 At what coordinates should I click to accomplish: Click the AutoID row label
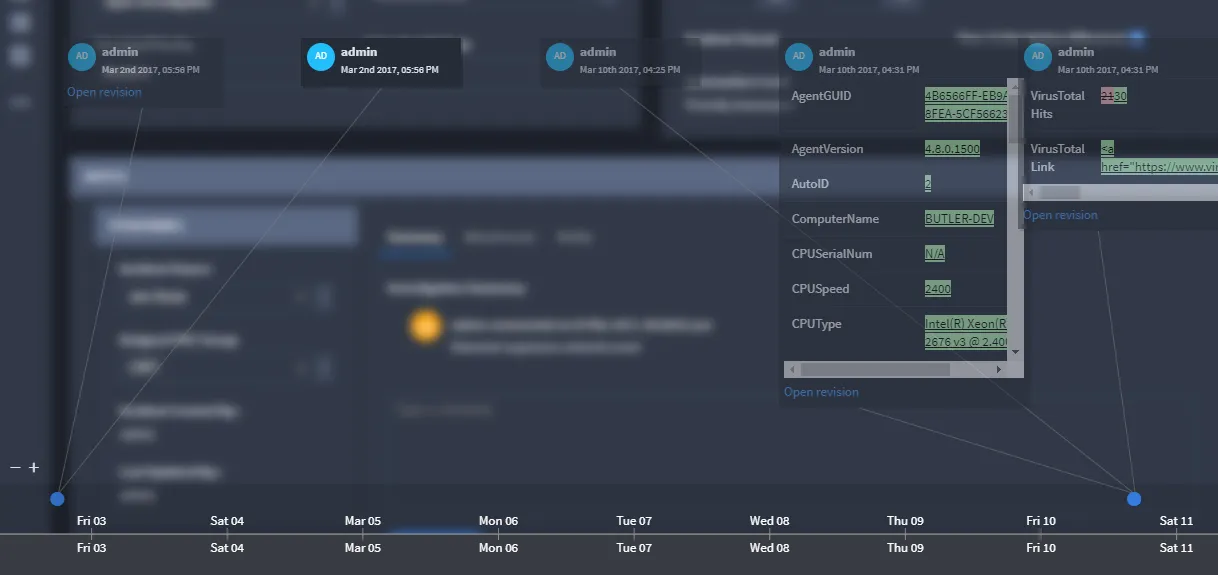coord(810,184)
